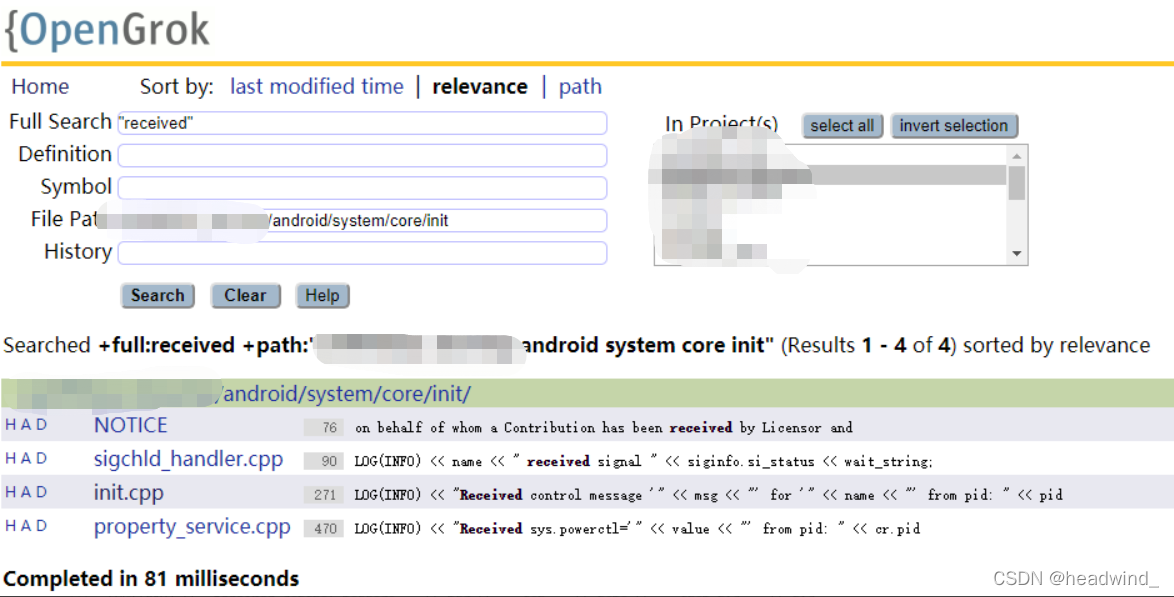Image resolution: width=1174 pixels, height=597 pixels.
Task: Click the 'Completed in 81 milliseconds' text
Action: point(151,578)
